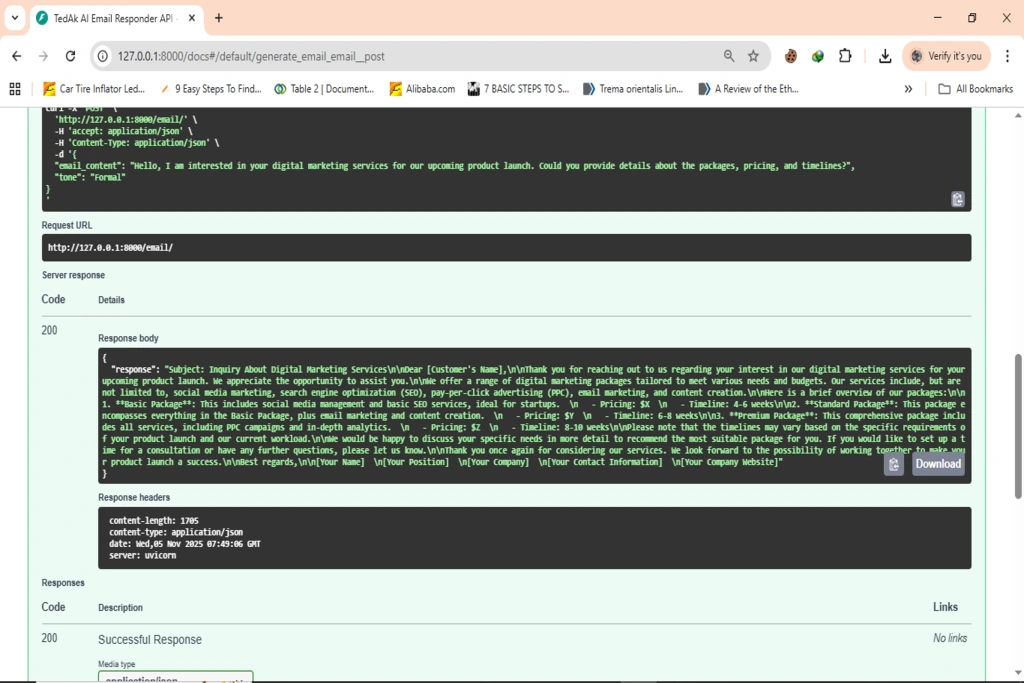Click the content-type: application/json header line
1024x683 pixels.
click(176, 532)
